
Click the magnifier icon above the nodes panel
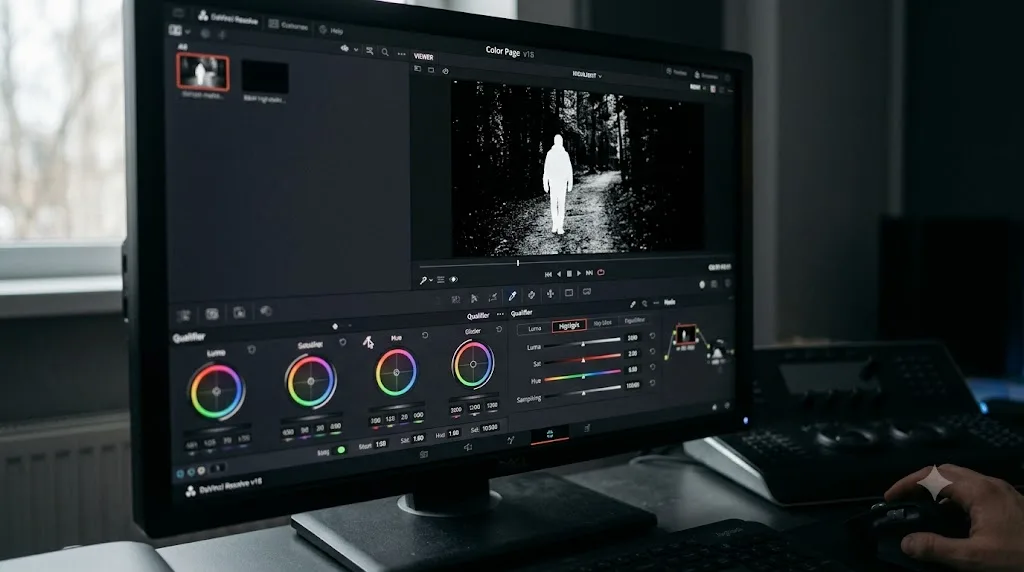(x=645, y=304)
